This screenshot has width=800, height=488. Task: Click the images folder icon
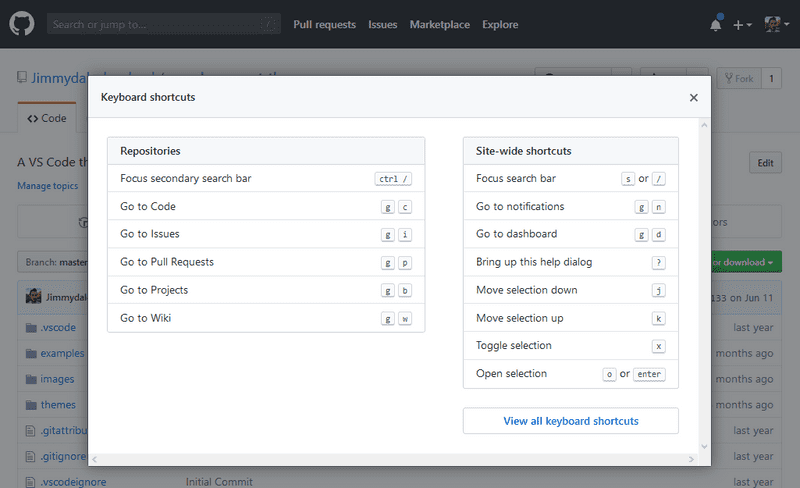click(x=31, y=379)
